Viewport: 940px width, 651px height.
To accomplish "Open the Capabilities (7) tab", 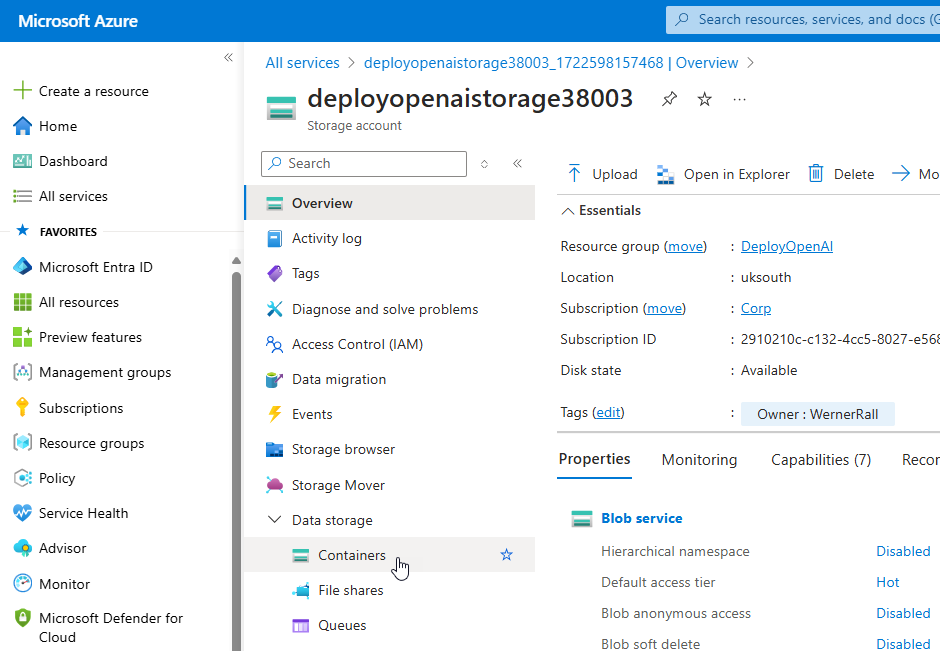I will point(821,460).
